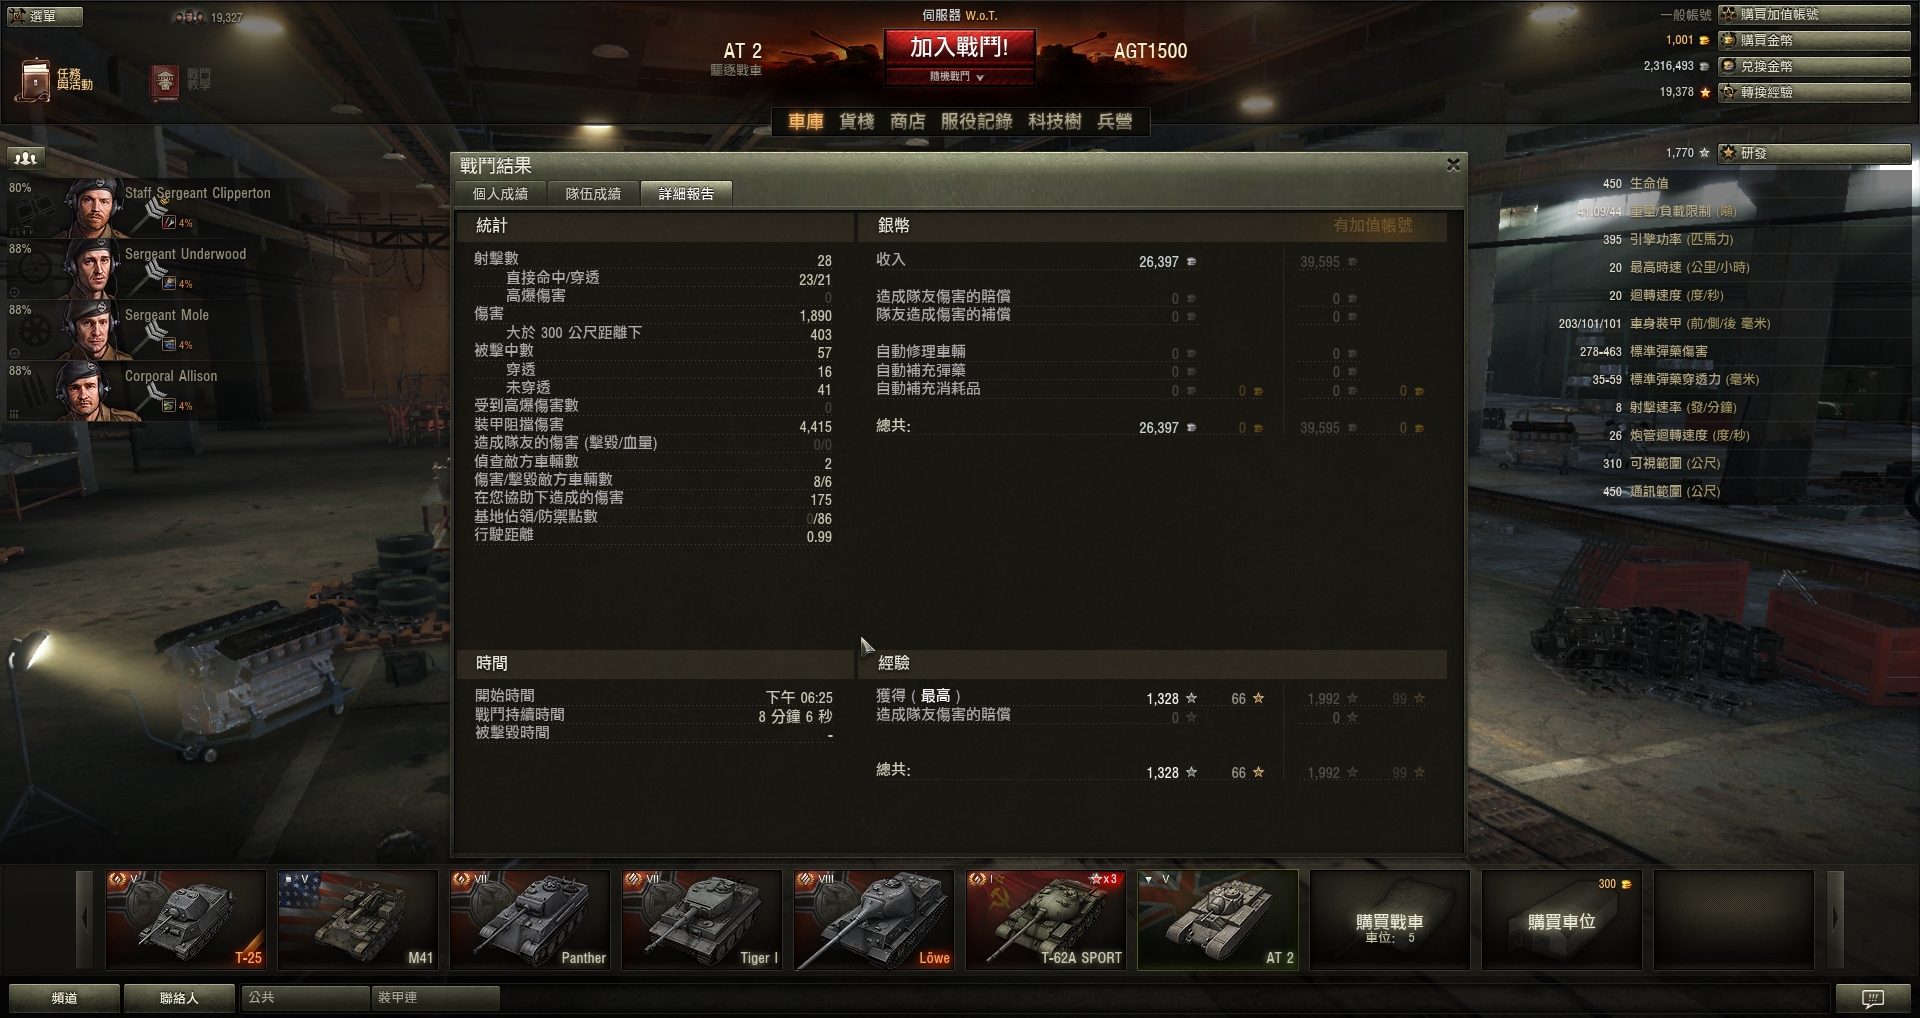Select Staff Sergeant Clipperton crew portrait
This screenshot has width=1920, height=1018.
pos(94,207)
